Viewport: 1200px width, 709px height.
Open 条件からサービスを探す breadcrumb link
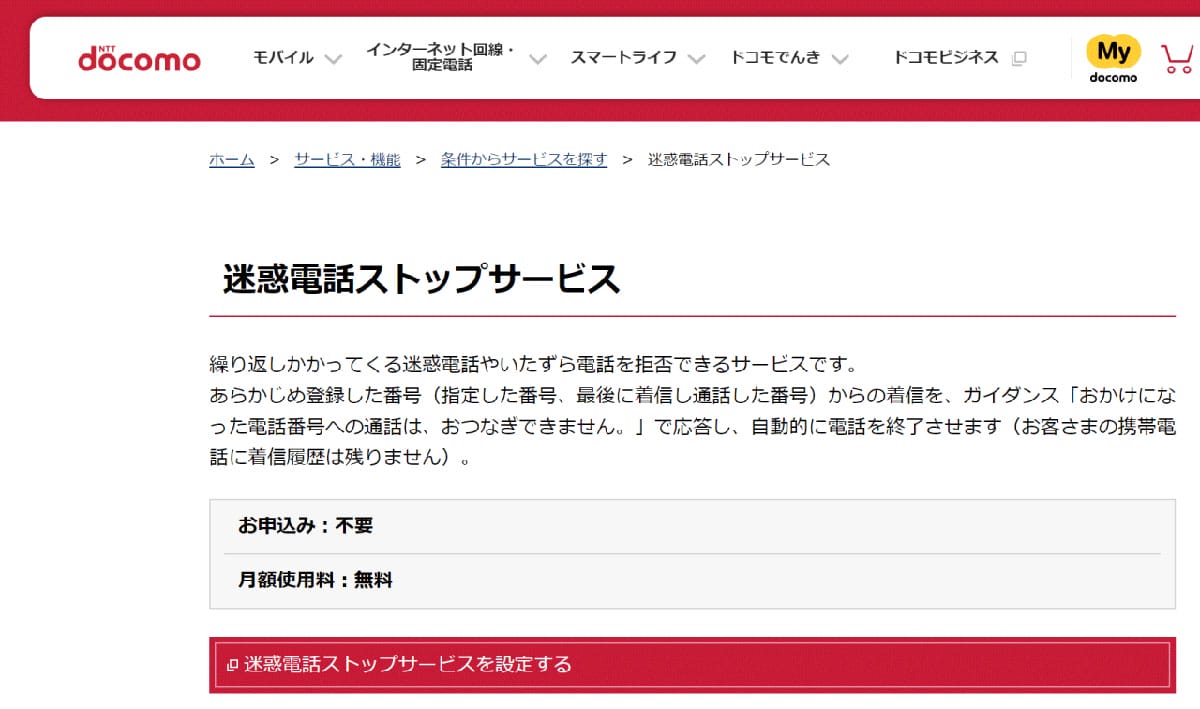click(524, 160)
